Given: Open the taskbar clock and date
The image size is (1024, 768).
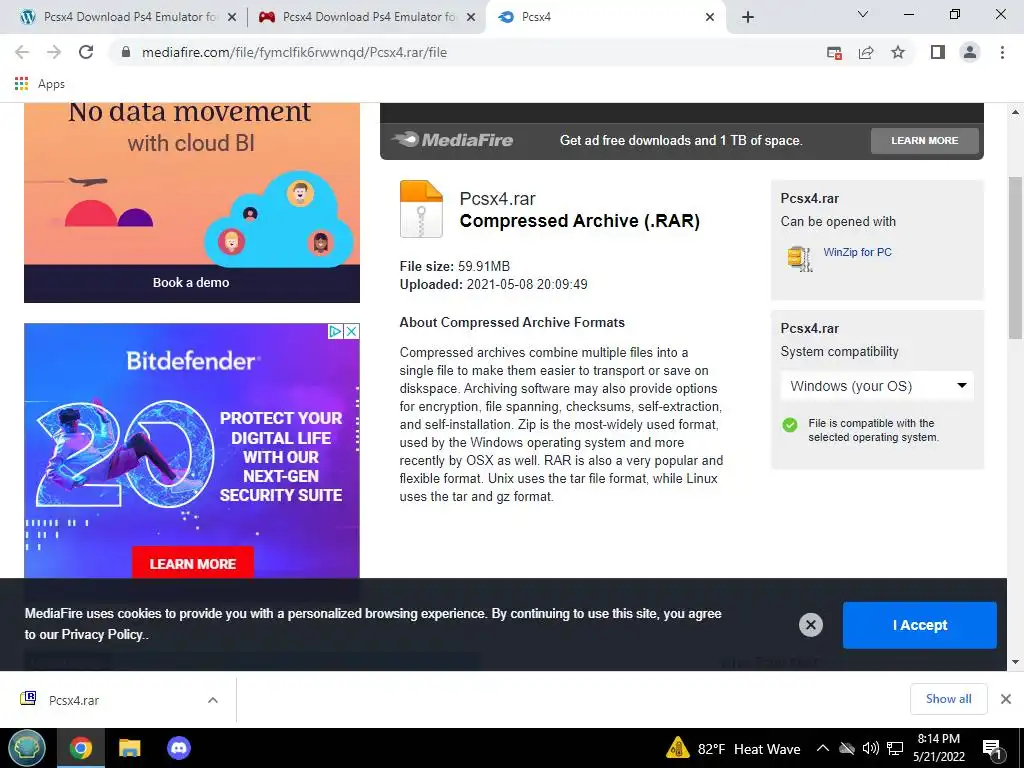Looking at the screenshot, I should pyautogui.click(x=938, y=748).
